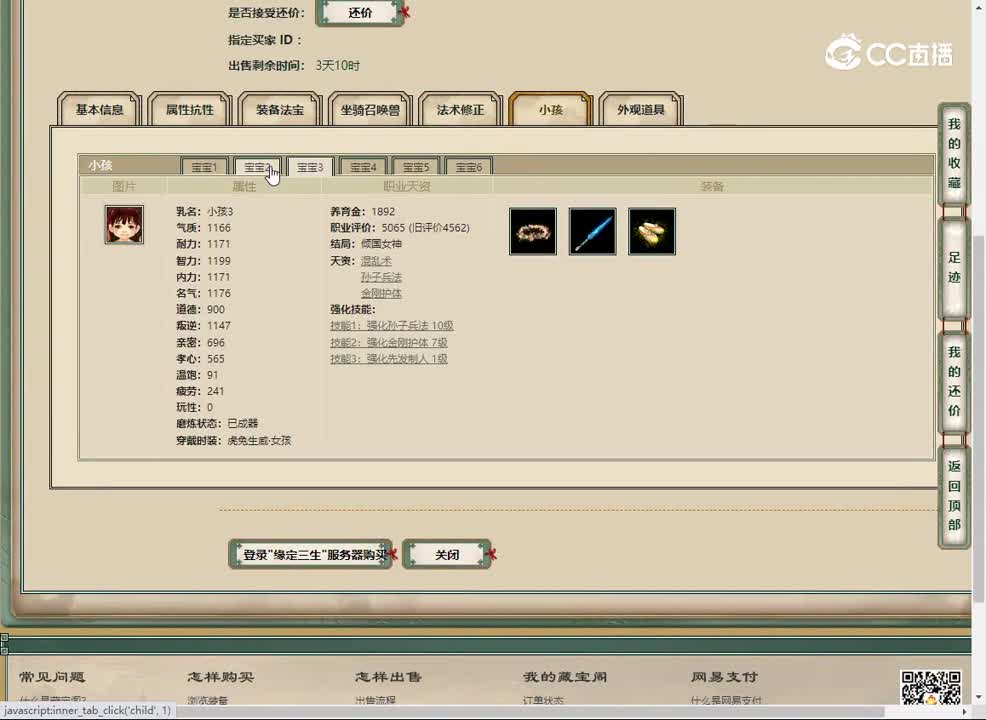Click the blue sword equipment icon
The height and width of the screenshot is (720, 986).
coord(592,231)
